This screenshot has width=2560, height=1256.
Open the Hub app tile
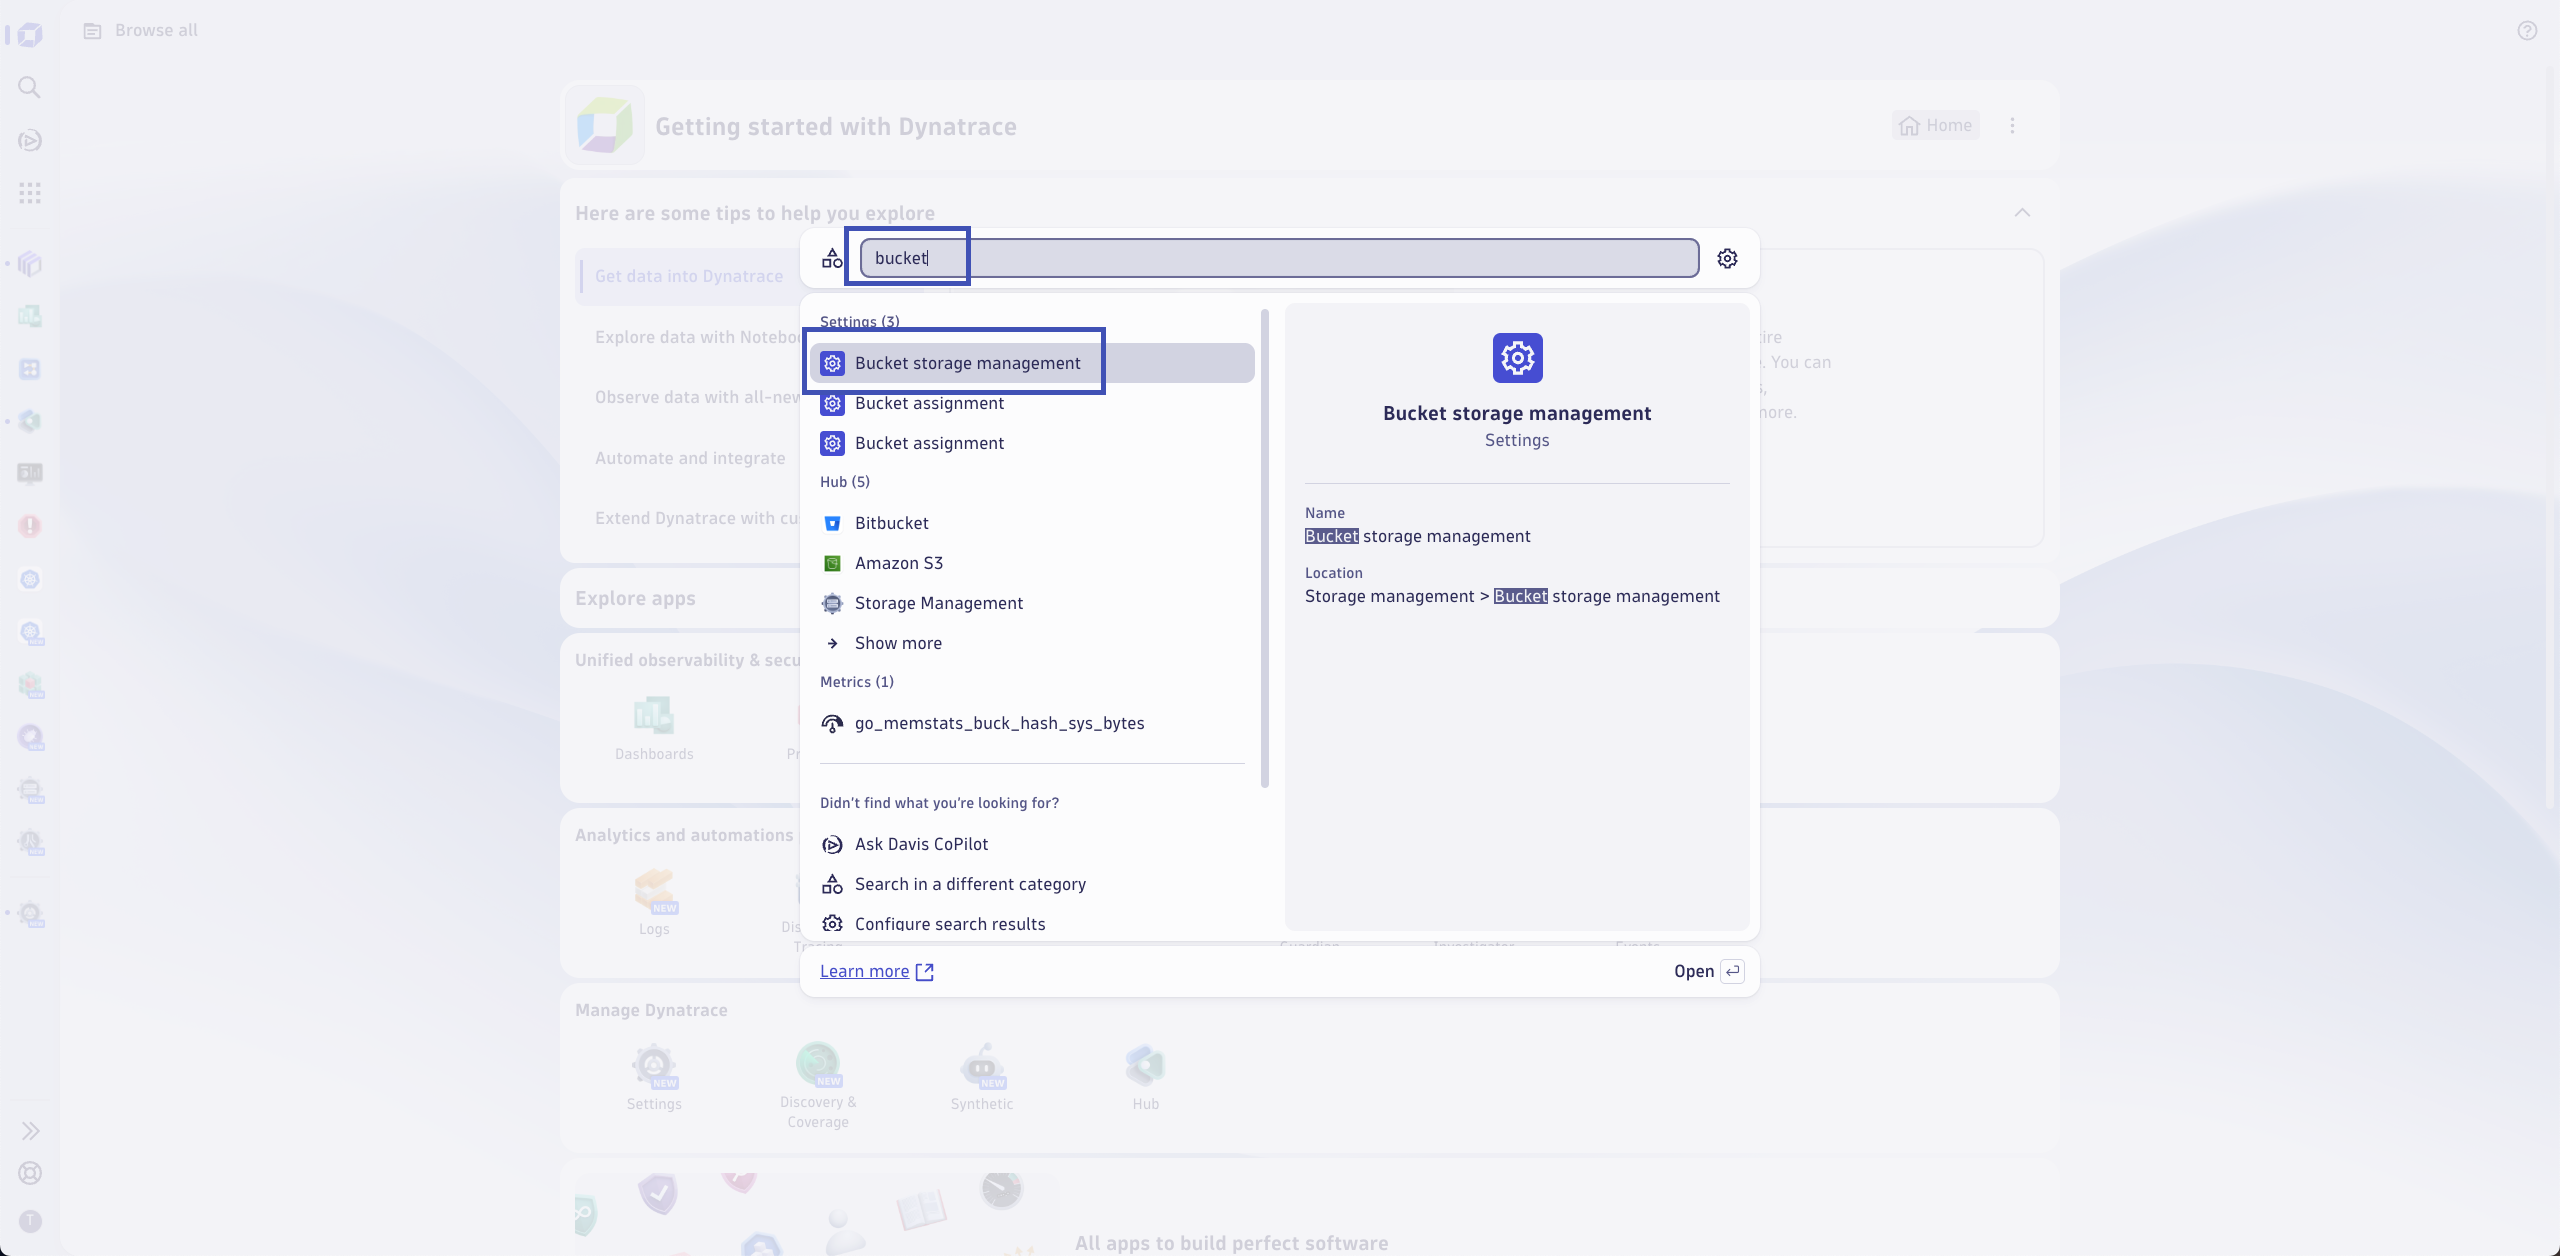click(x=1146, y=1077)
